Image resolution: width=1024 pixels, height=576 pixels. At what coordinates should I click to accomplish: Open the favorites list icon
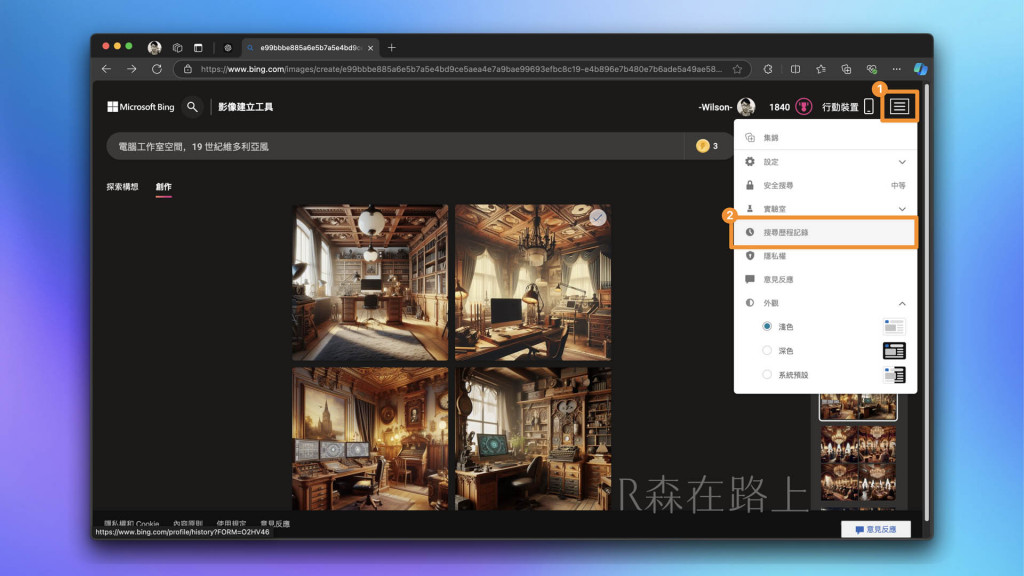821,69
